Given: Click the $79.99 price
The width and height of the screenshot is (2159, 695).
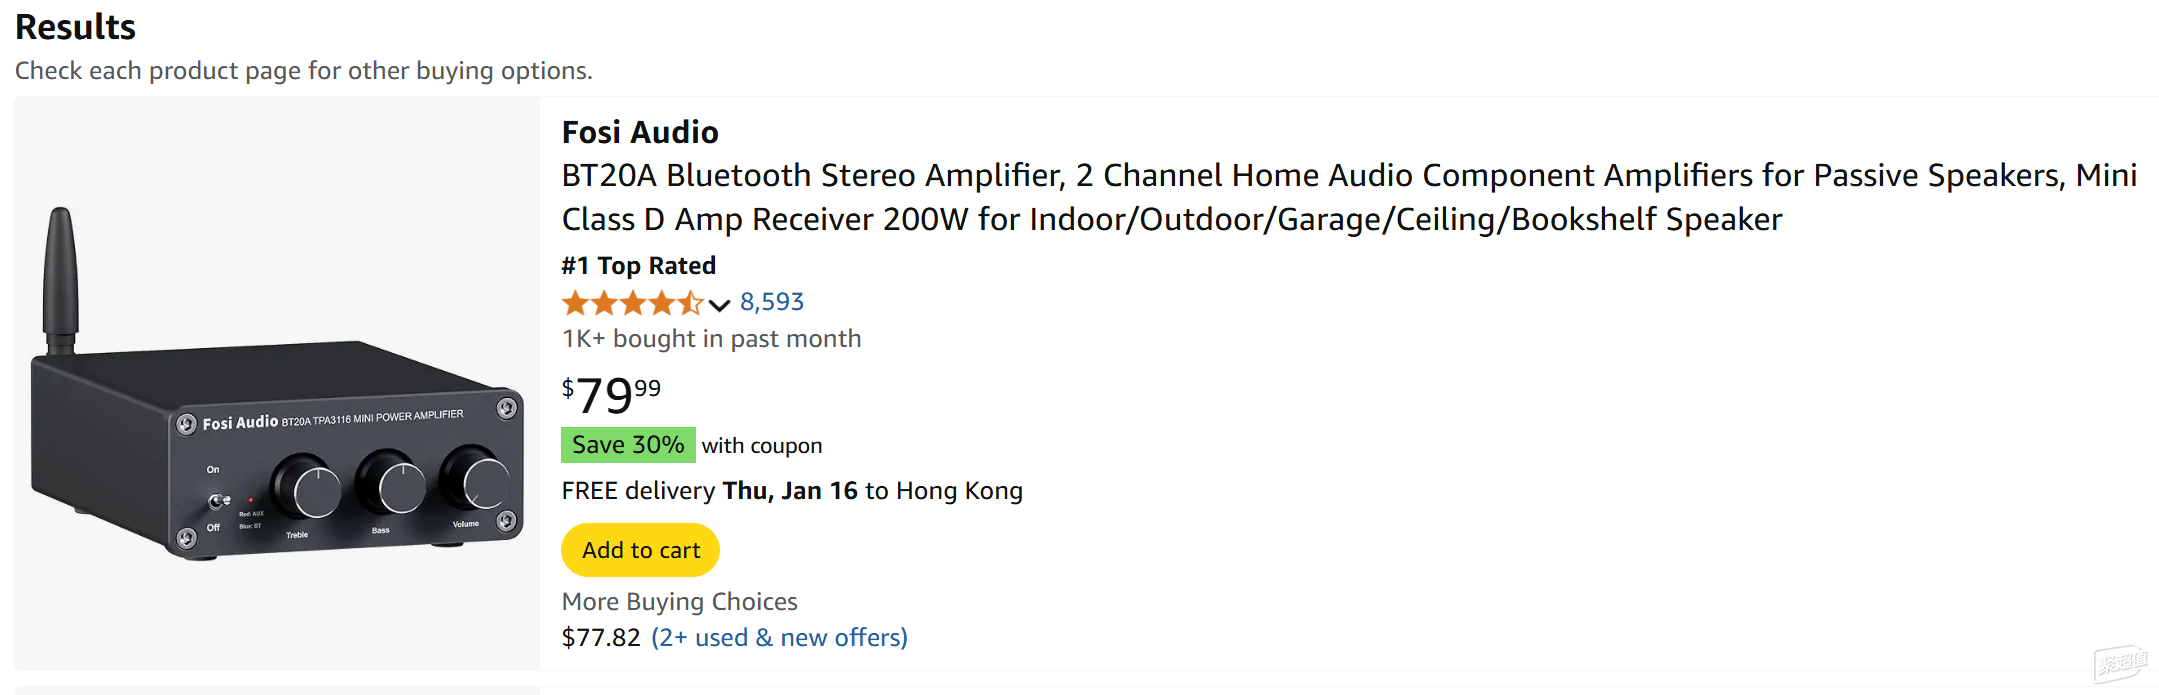Looking at the screenshot, I should pyautogui.click(x=611, y=394).
